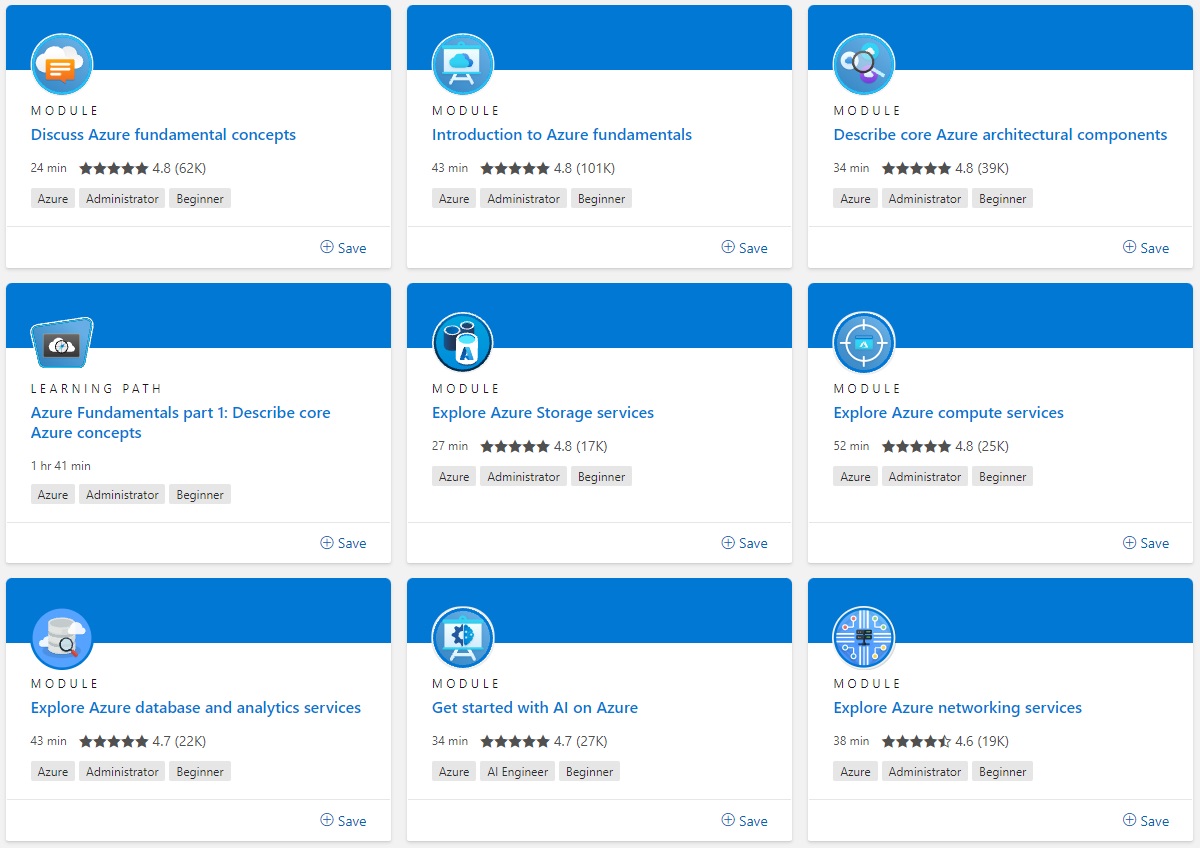Save the Explore Azure compute services module
This screenshot has width=1200, height=848.
[1145, 543]
